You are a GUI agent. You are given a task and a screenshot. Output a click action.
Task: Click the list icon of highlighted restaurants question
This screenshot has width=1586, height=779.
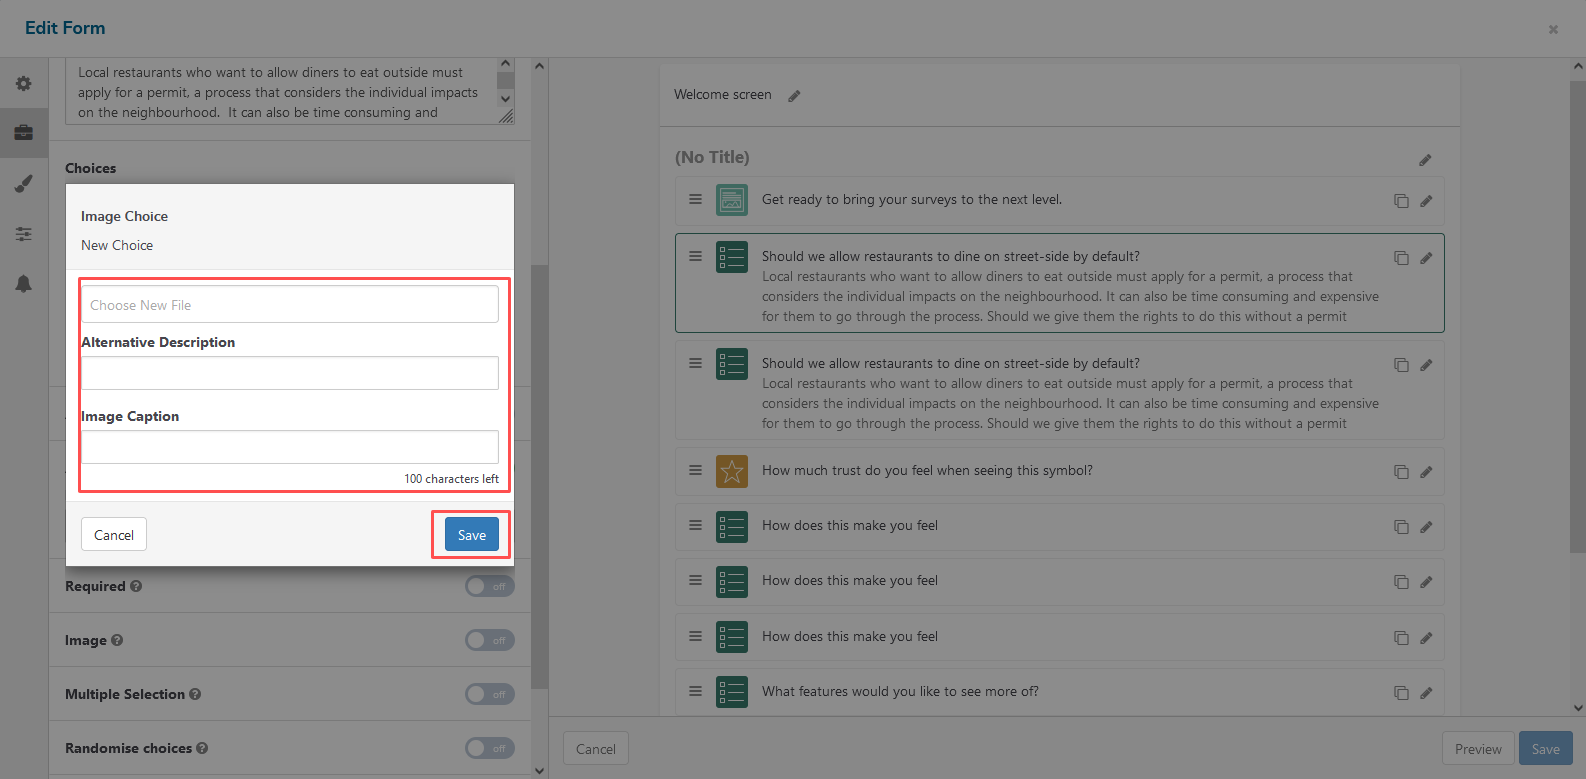(x=732, y=257)
